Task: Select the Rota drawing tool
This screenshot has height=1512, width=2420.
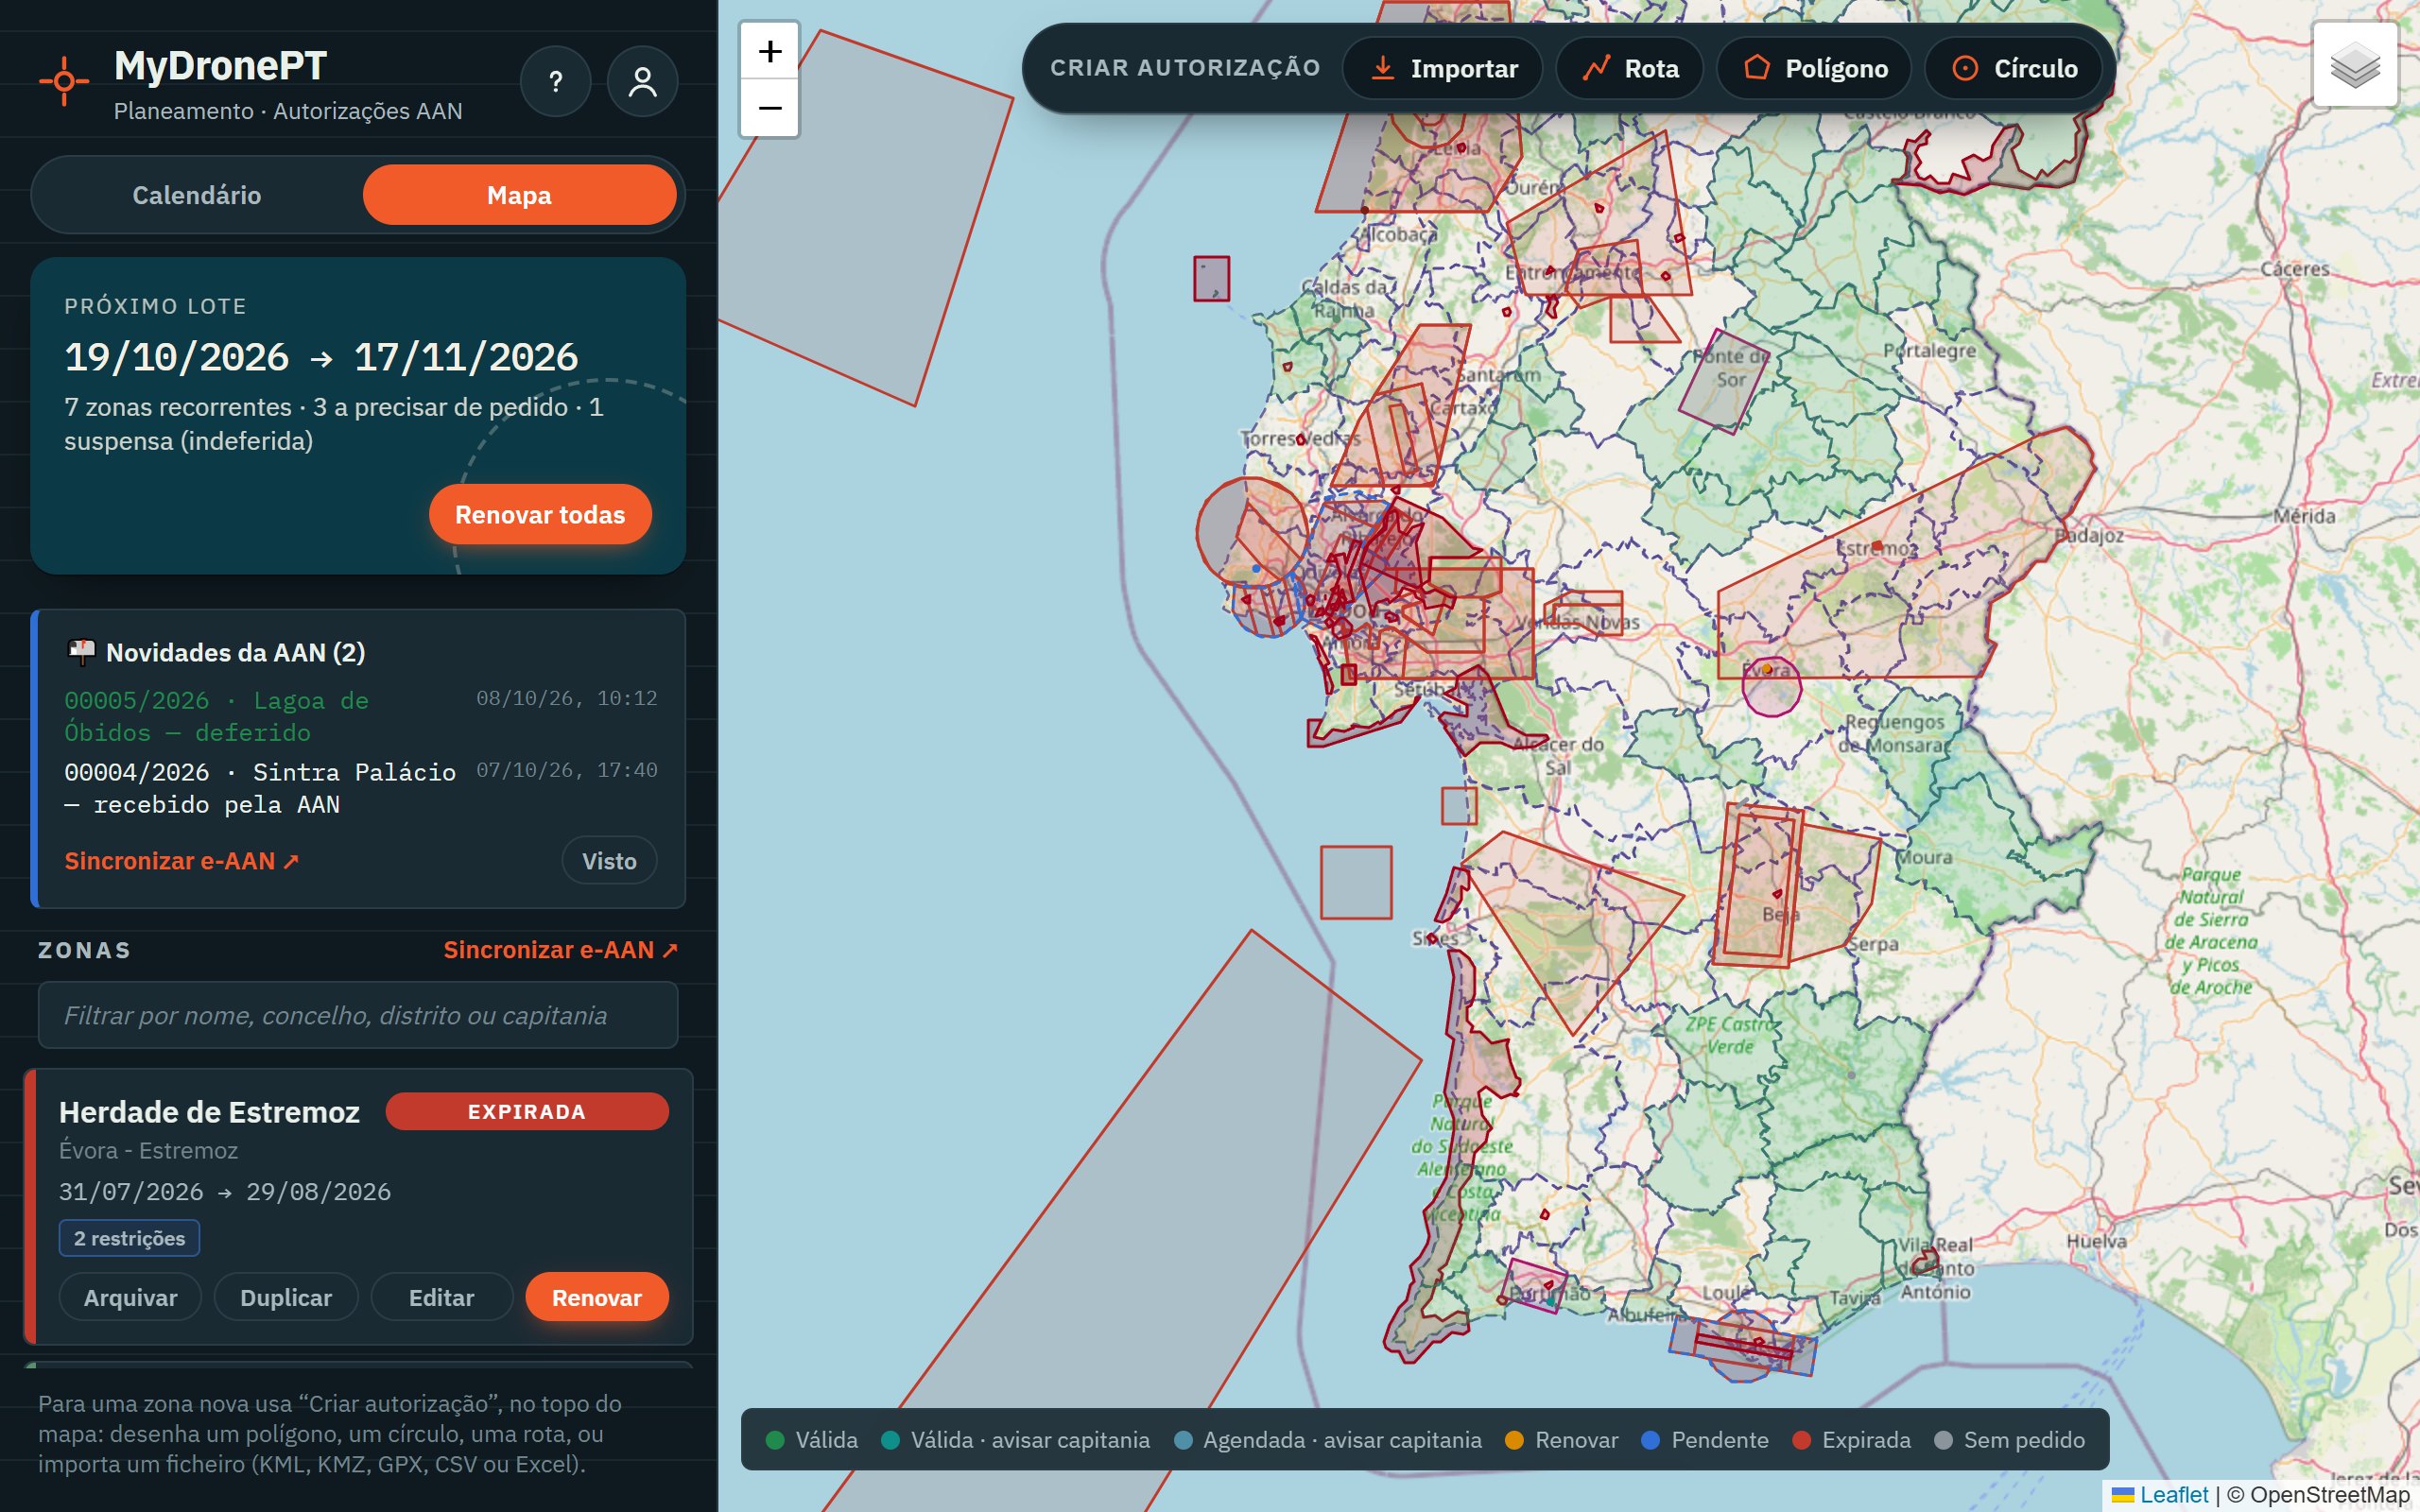Action: click(x=1629, y=68)
